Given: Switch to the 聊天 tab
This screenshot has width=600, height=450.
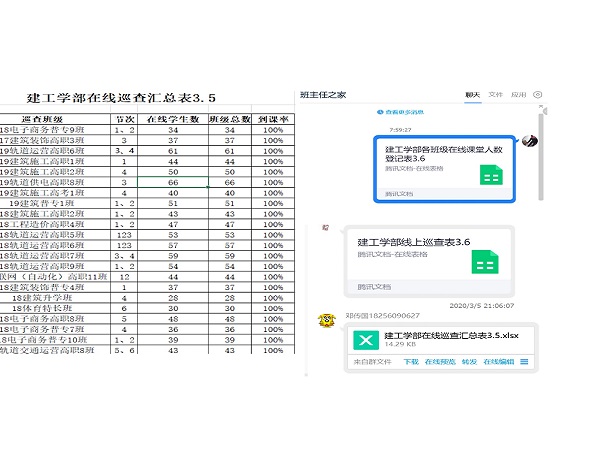Looking at the screenshot, I should click(x=473, y=94).
